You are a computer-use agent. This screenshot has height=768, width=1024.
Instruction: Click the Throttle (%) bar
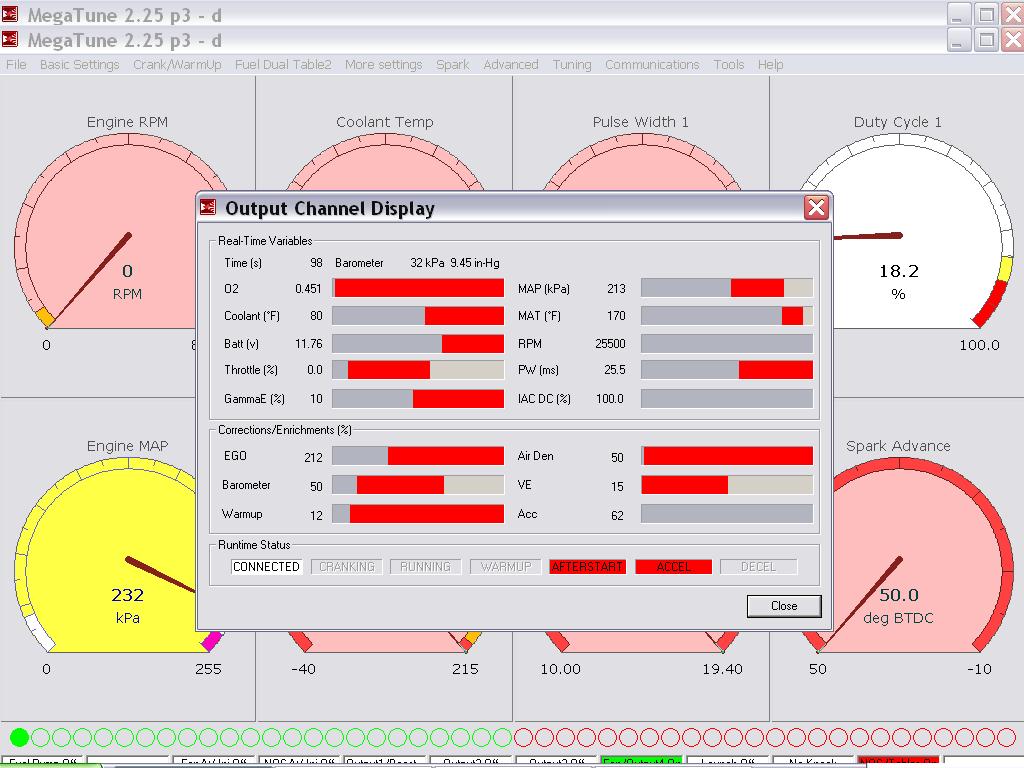point(418,370)
